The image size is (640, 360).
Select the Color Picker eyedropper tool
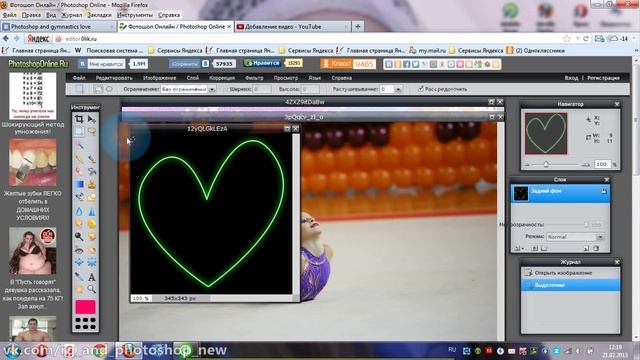79,277
